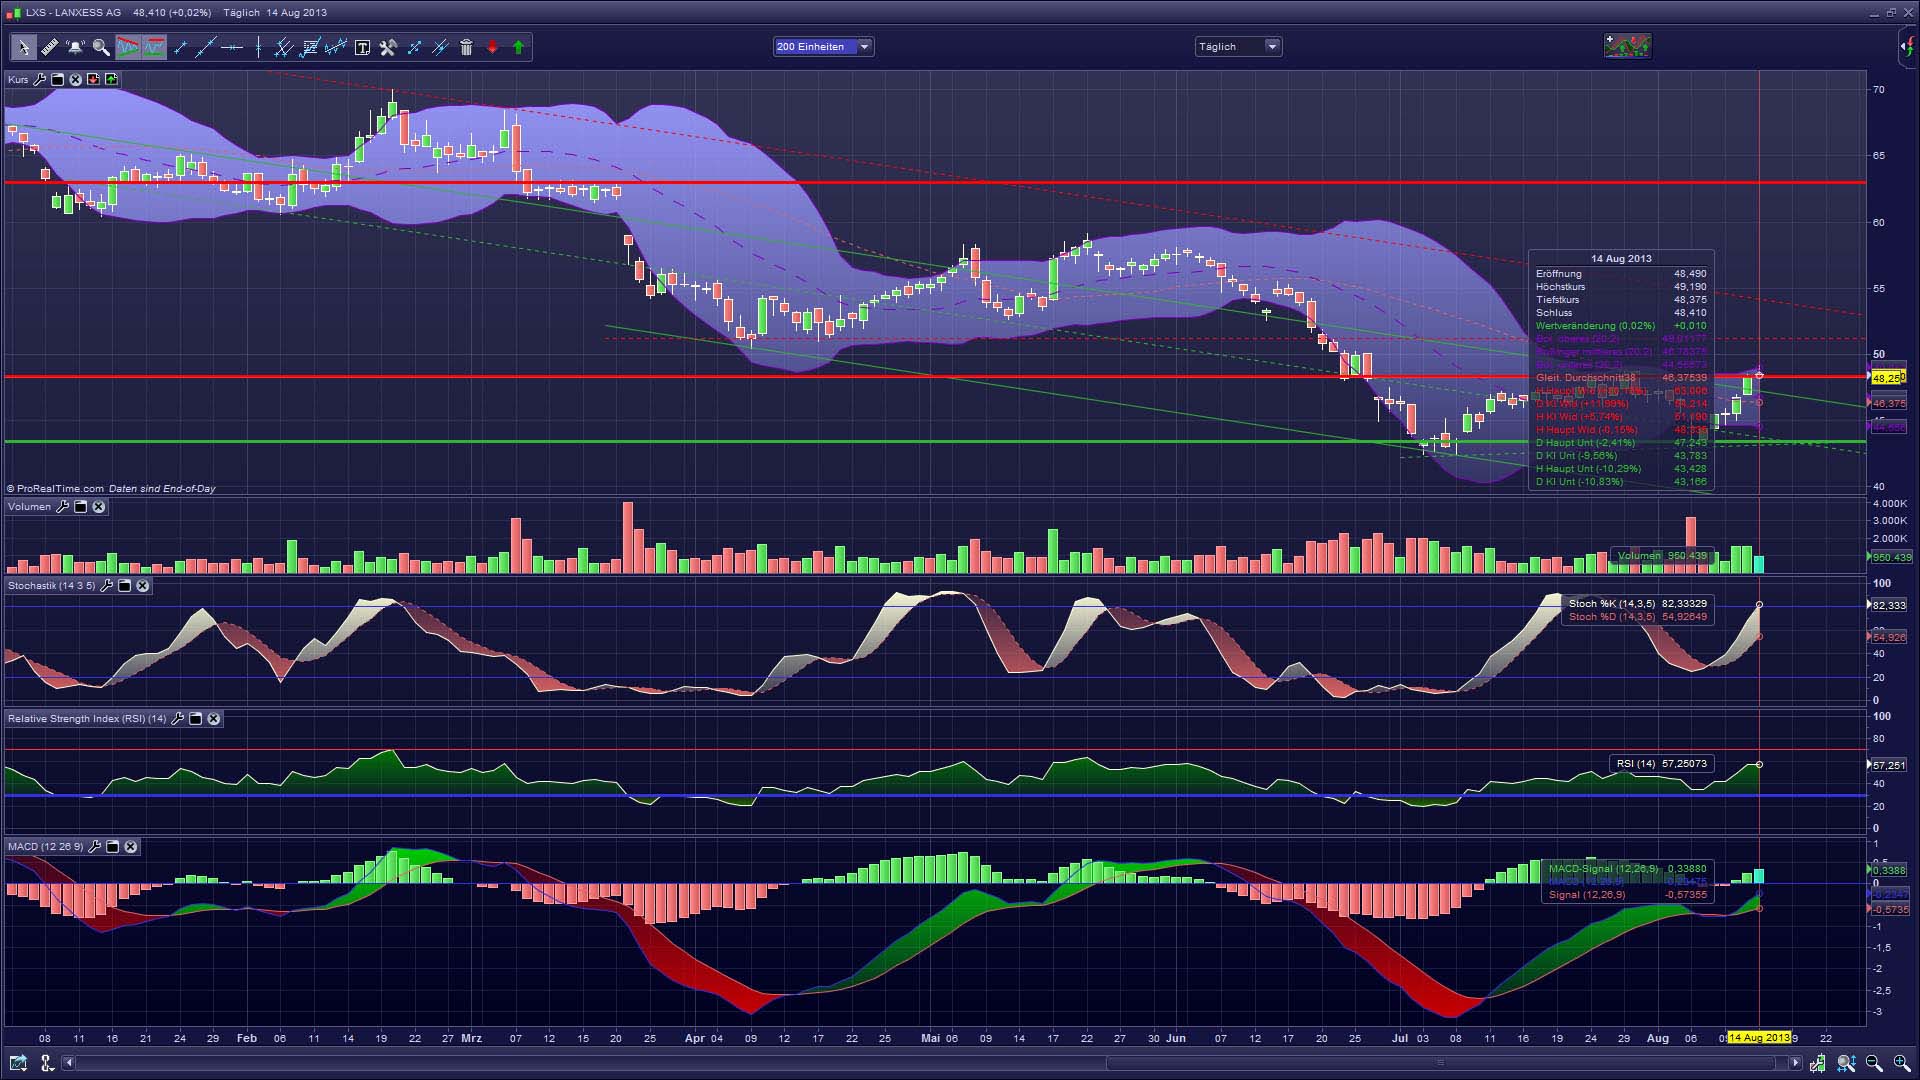Viewport: 1920px width, 1080px height.
Task: Click the trash can delete icon
Action: tap(466, 47)
